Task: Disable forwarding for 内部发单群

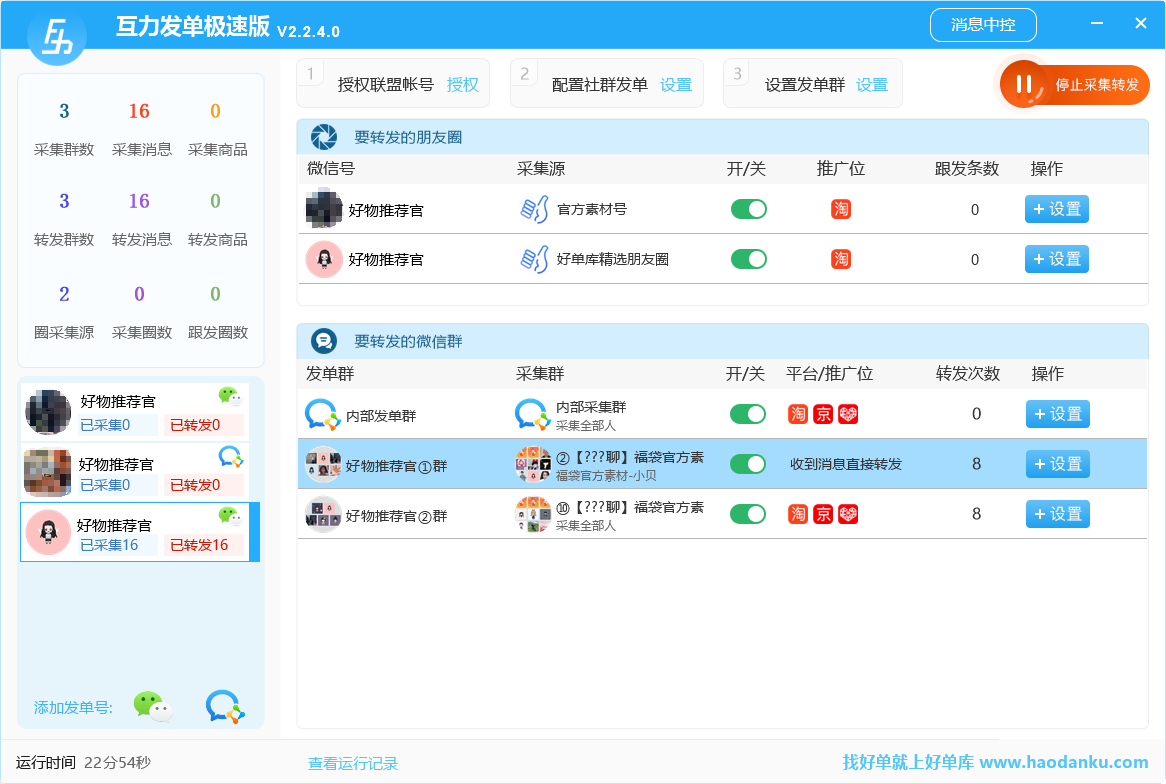Action: pos(747,414)
